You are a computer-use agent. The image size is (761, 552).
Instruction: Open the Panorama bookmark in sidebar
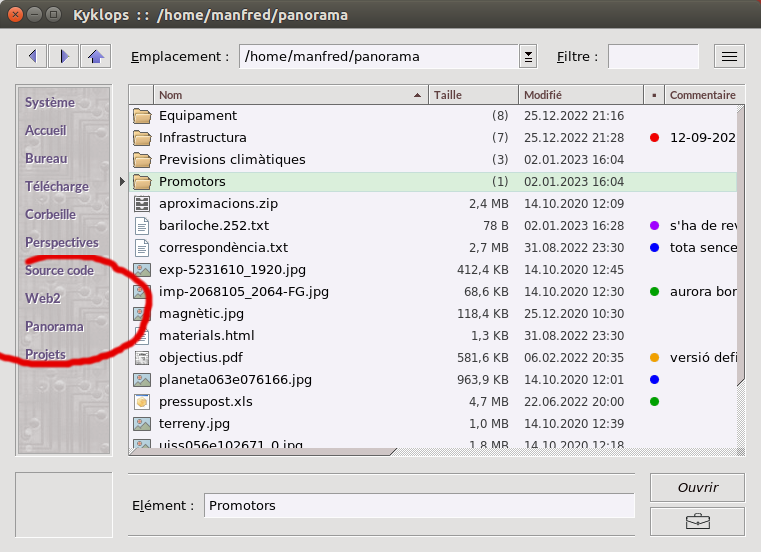(x=54, y=326)
